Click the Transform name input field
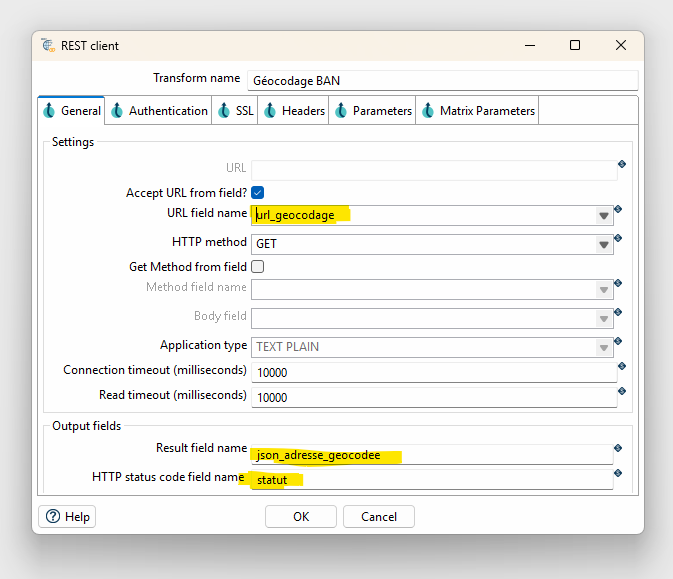Screen dimensions: 673x579 tap(442, 80)
